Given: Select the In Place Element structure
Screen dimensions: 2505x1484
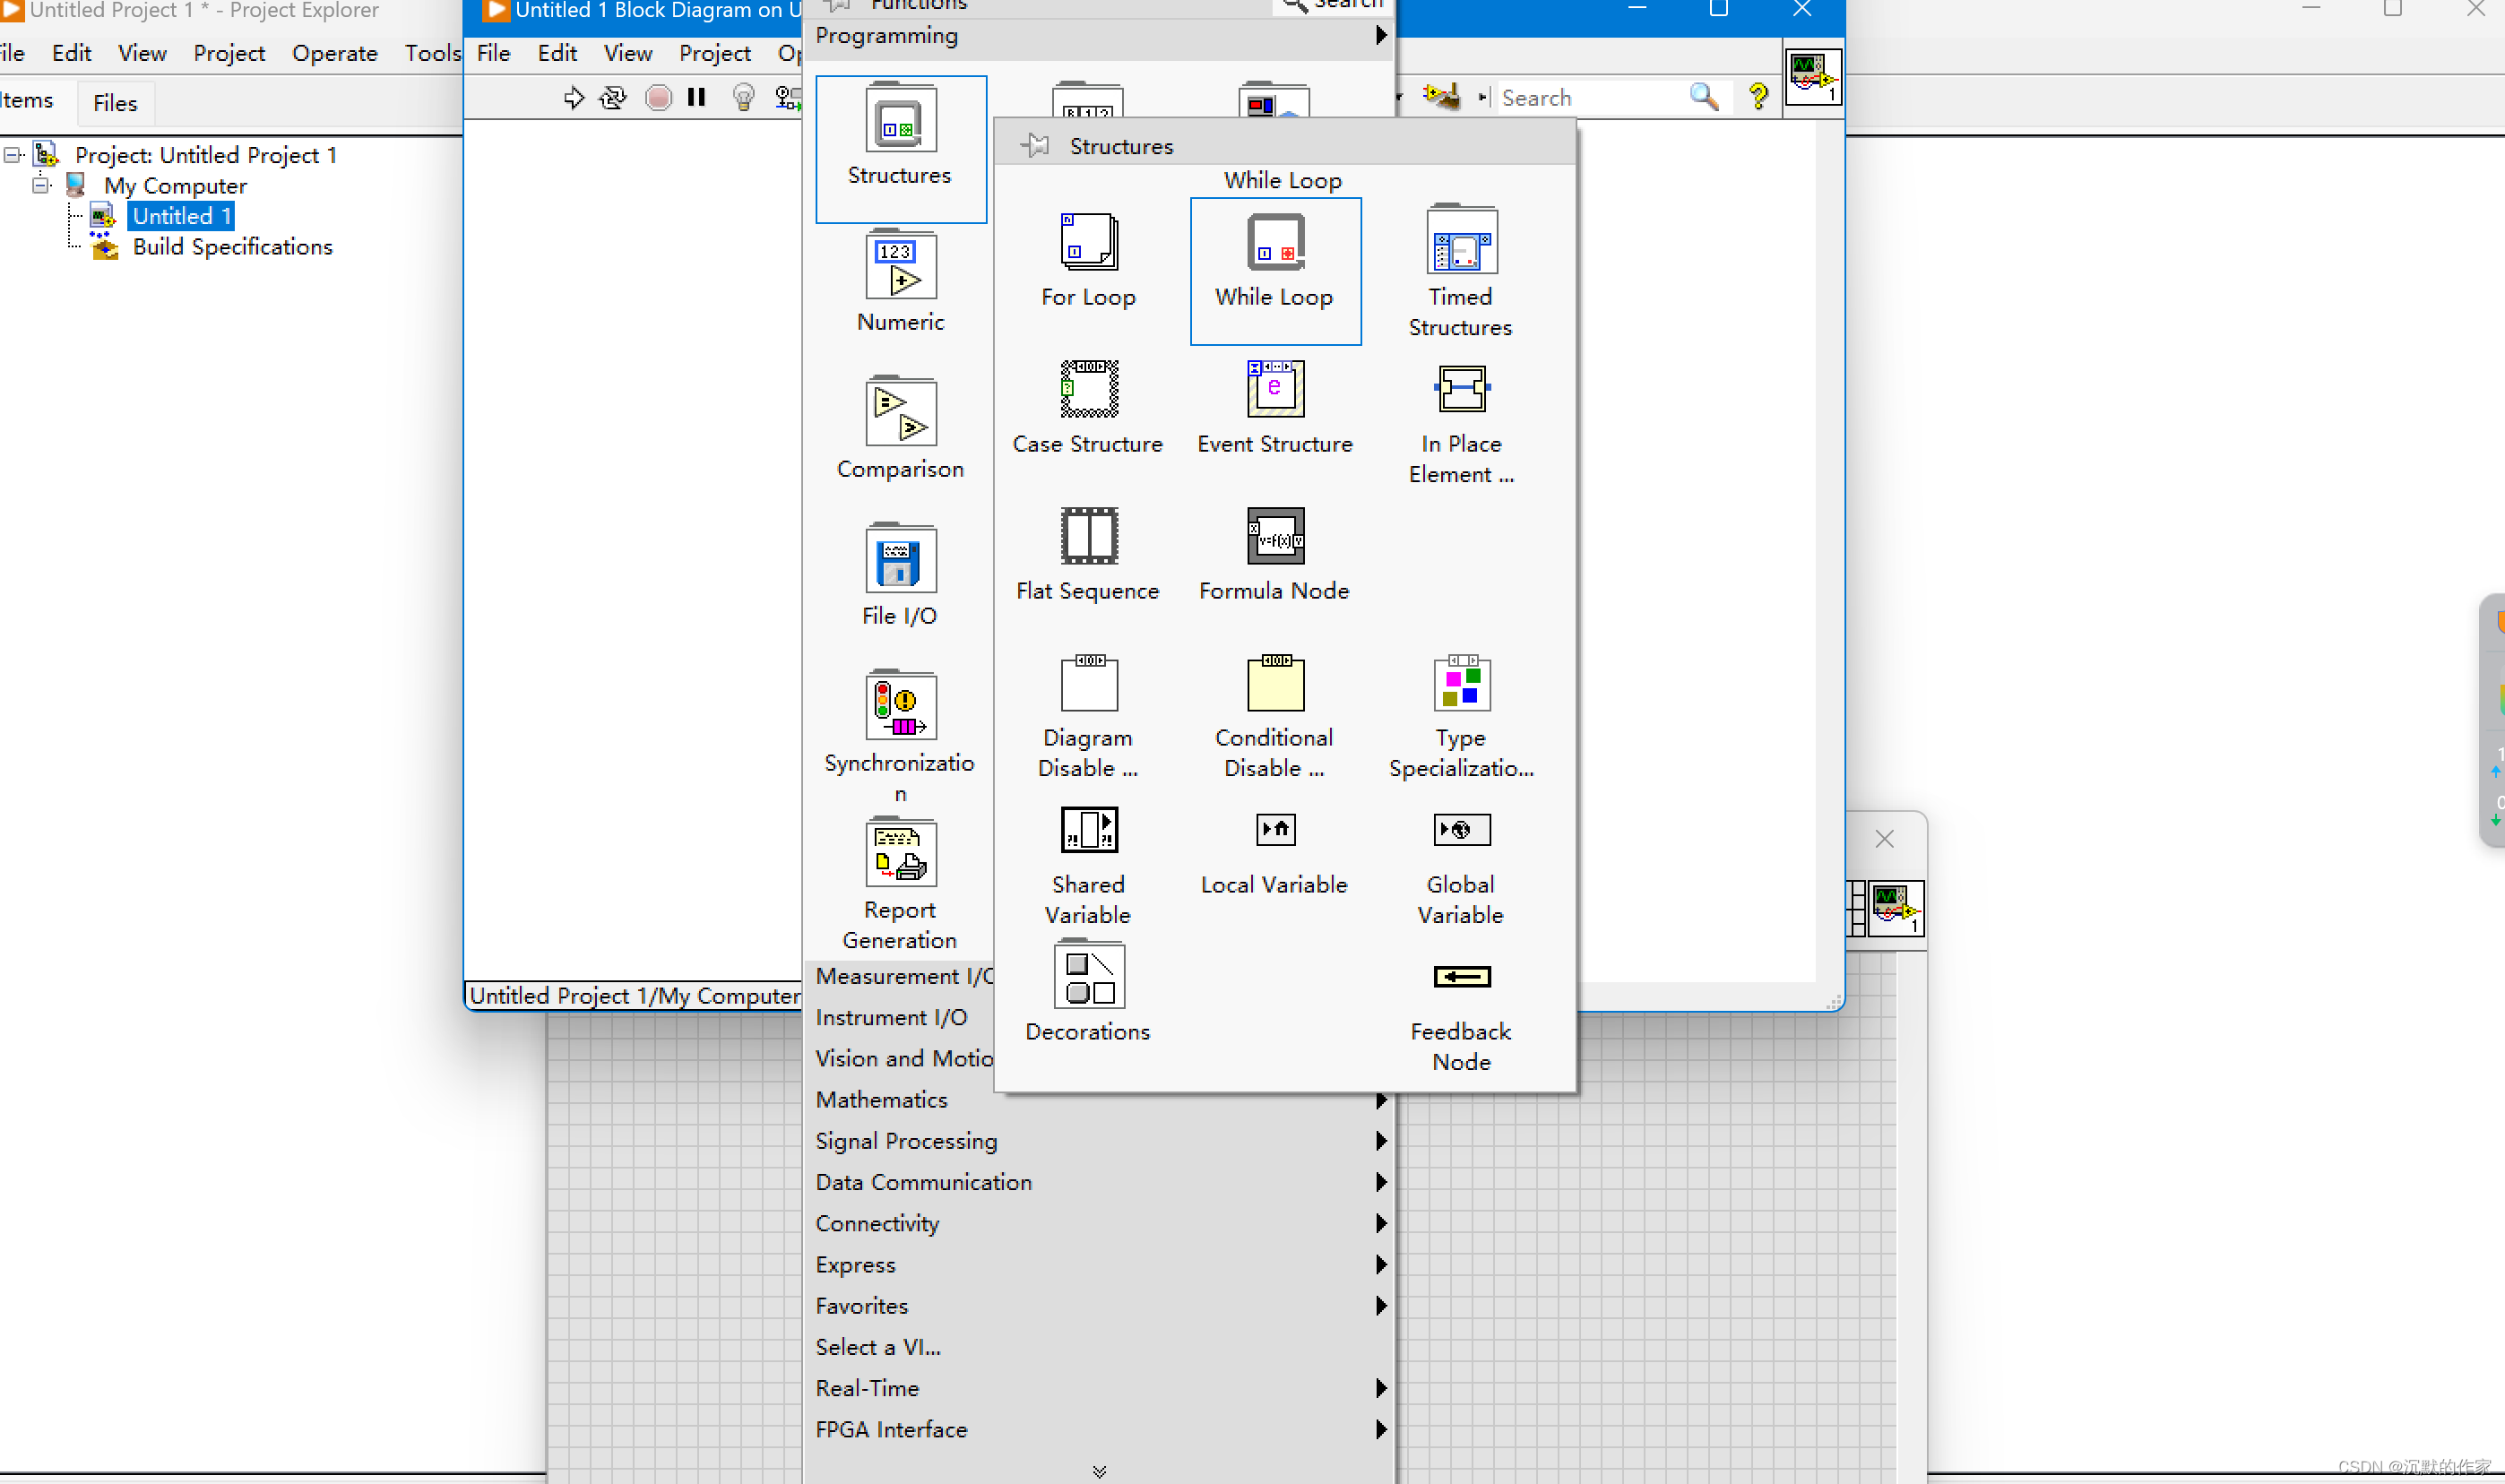Looking at the screenshot, I should pyautogui.click(x=1461, y=389).
